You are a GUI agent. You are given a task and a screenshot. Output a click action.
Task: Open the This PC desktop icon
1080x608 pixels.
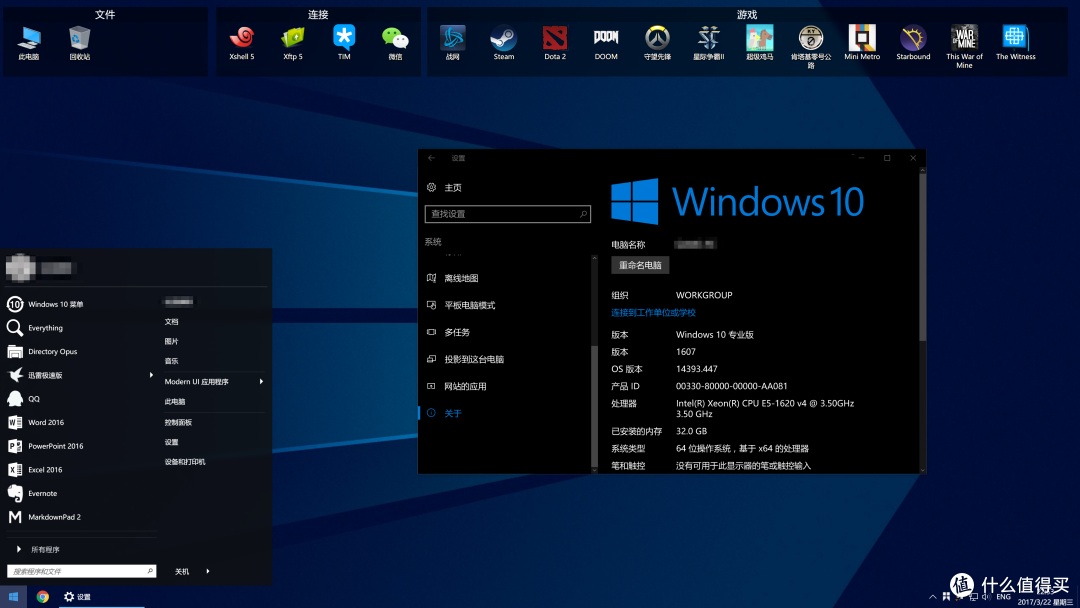coord(29,43)
